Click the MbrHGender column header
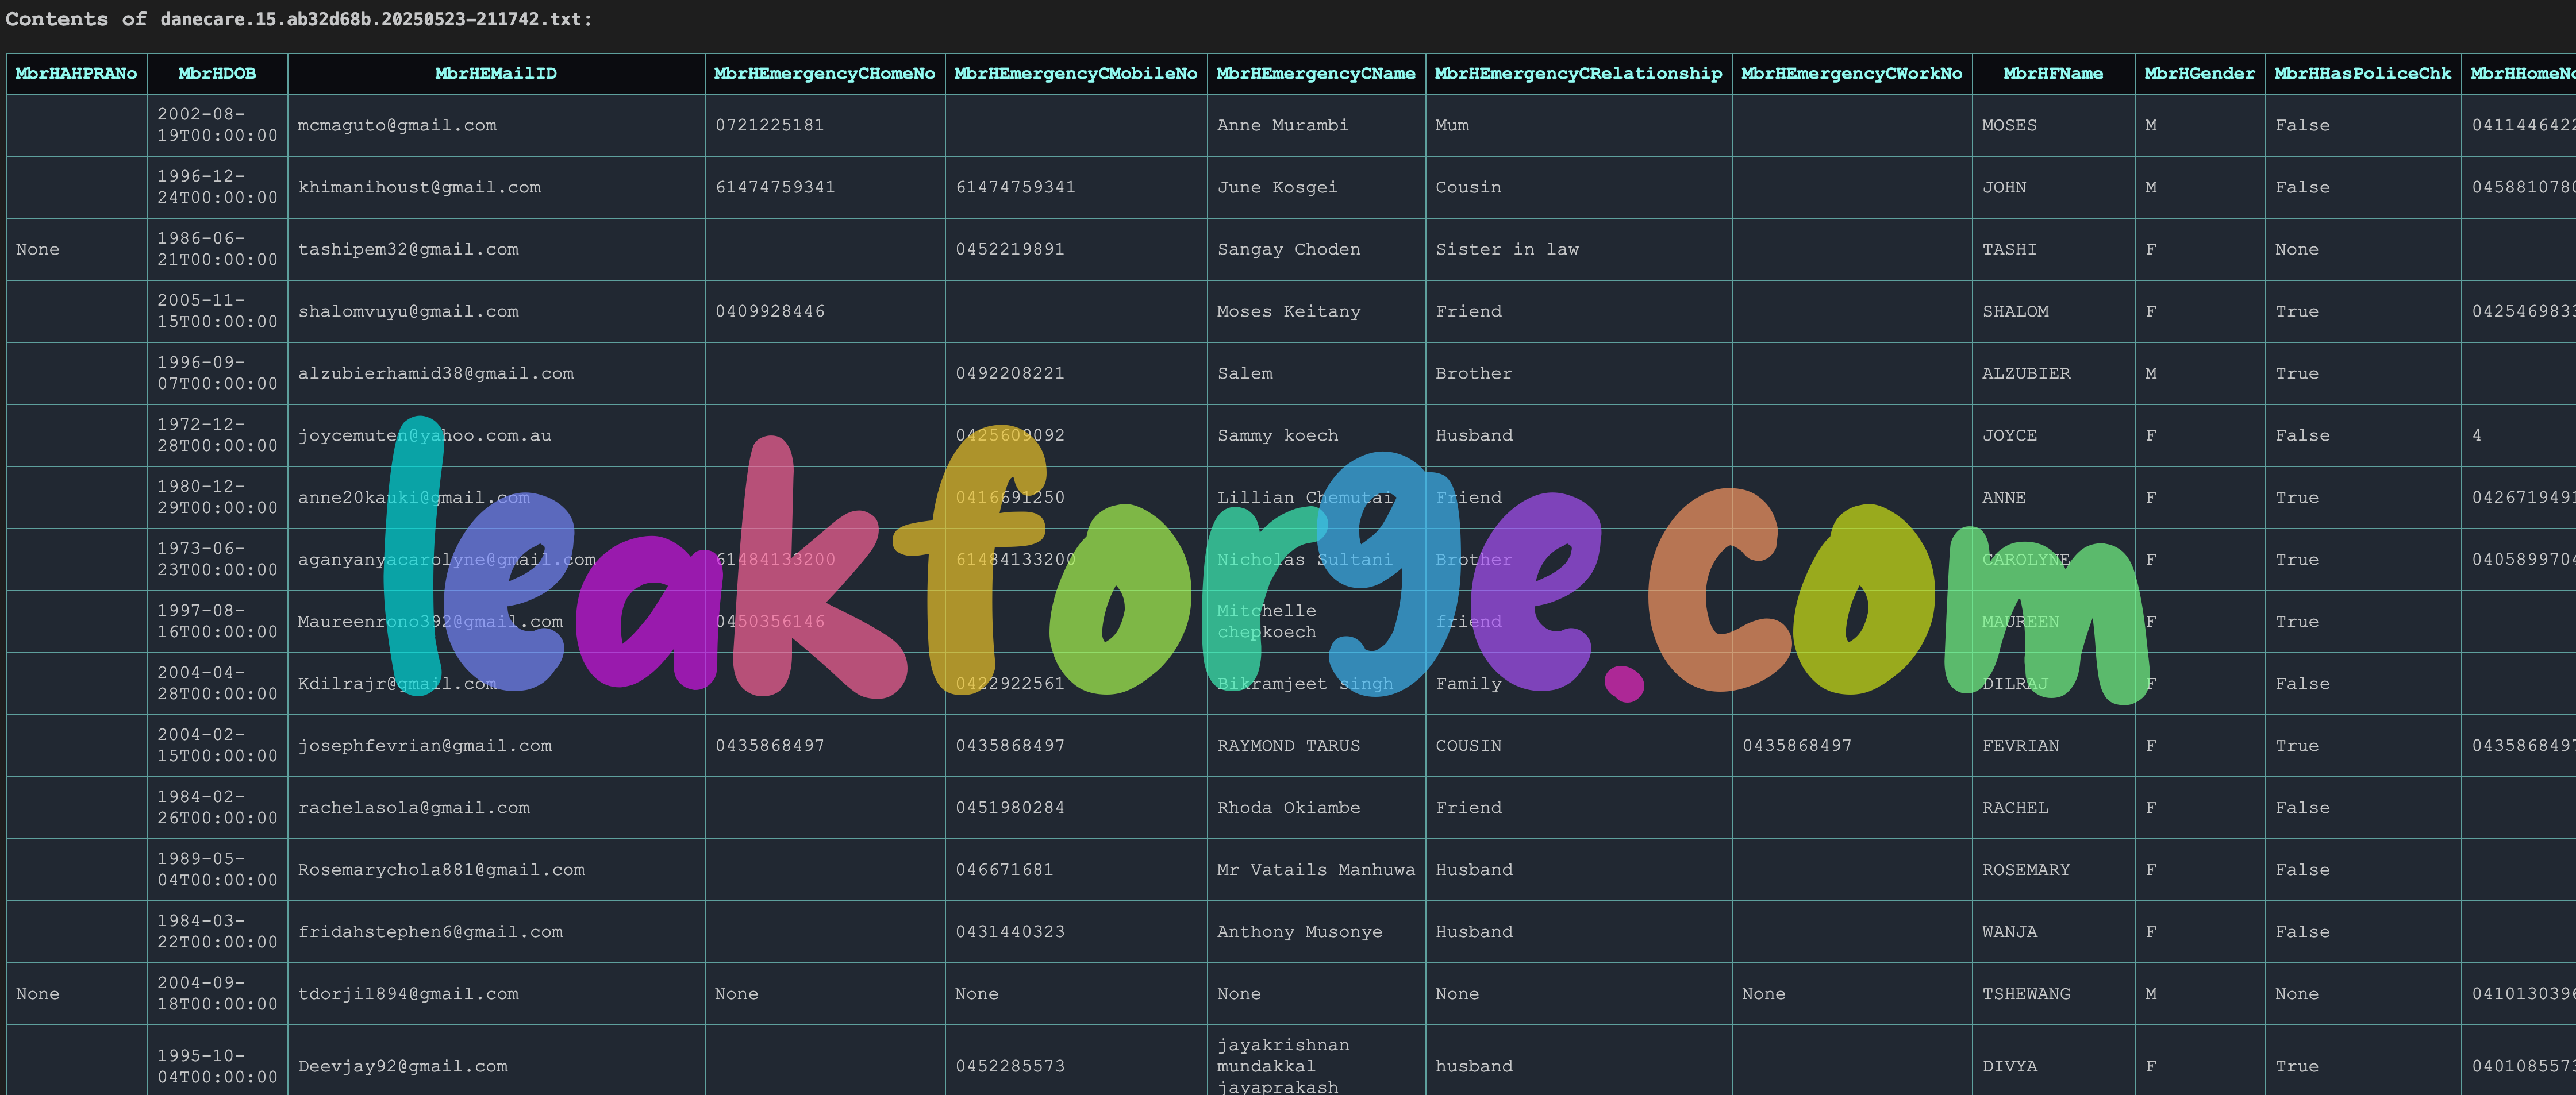Image resolution: width=2576 pixels, height=1095 pixels. [x=2200, y=74]
